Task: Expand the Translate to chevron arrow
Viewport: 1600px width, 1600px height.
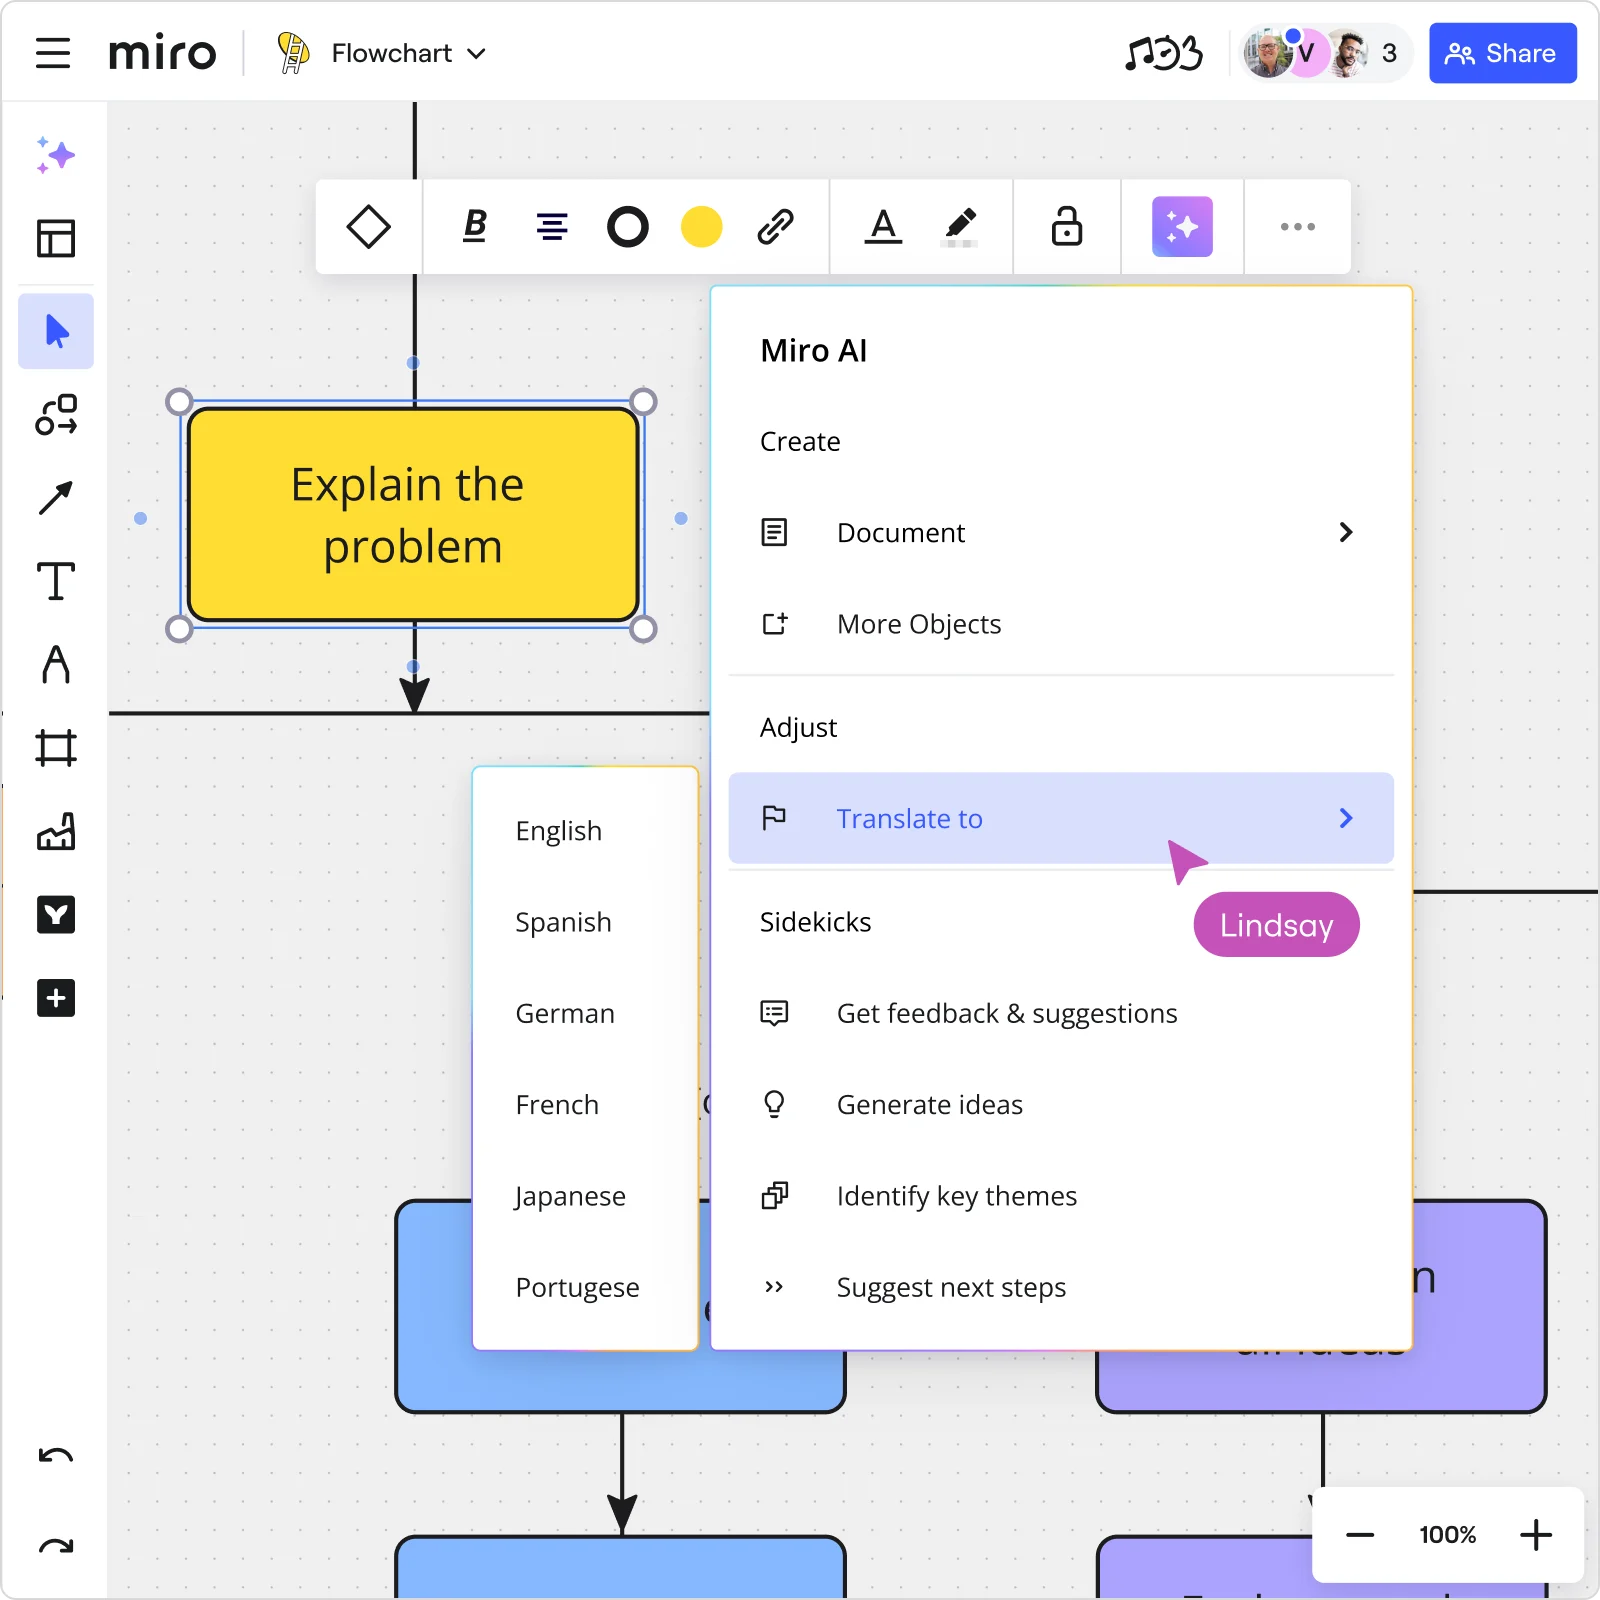Action: click(1346, 818)
